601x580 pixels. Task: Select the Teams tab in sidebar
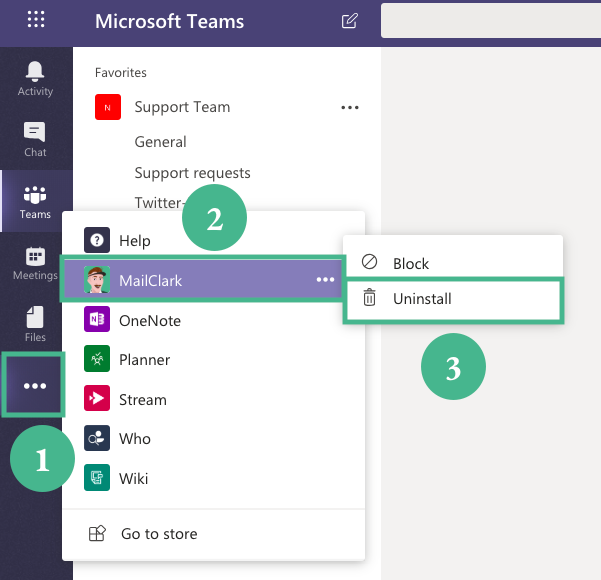[35, 201]
